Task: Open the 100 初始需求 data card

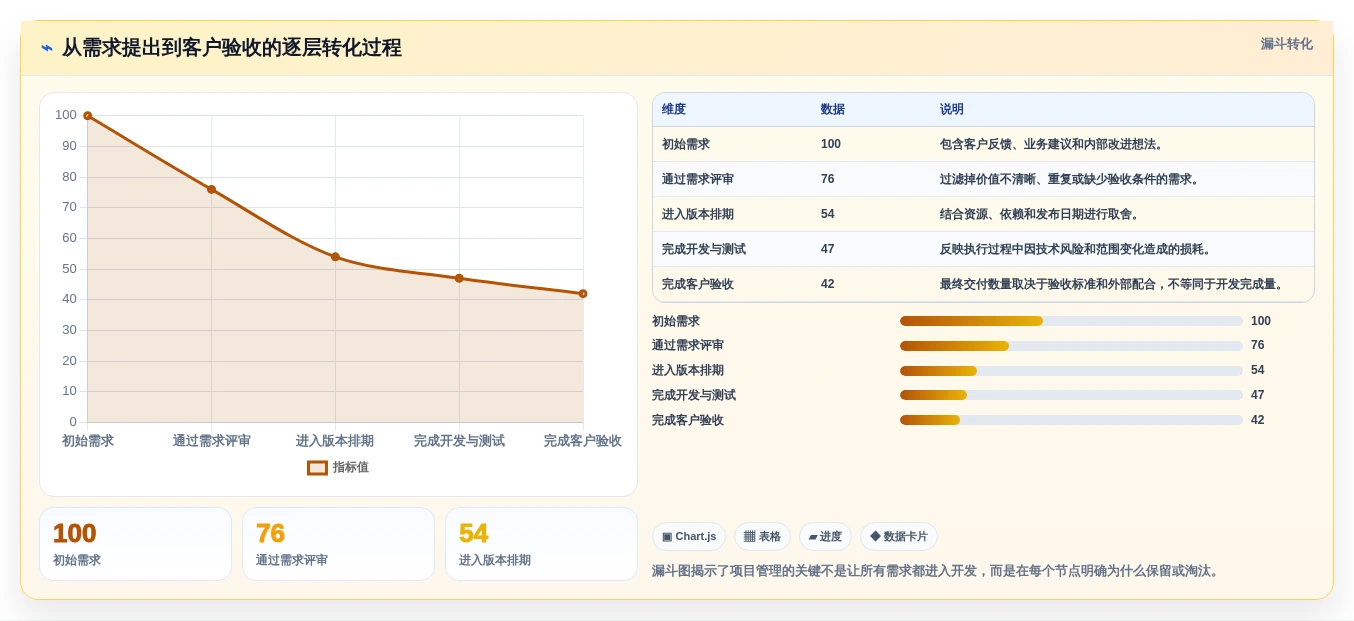Action: [135, 544]
